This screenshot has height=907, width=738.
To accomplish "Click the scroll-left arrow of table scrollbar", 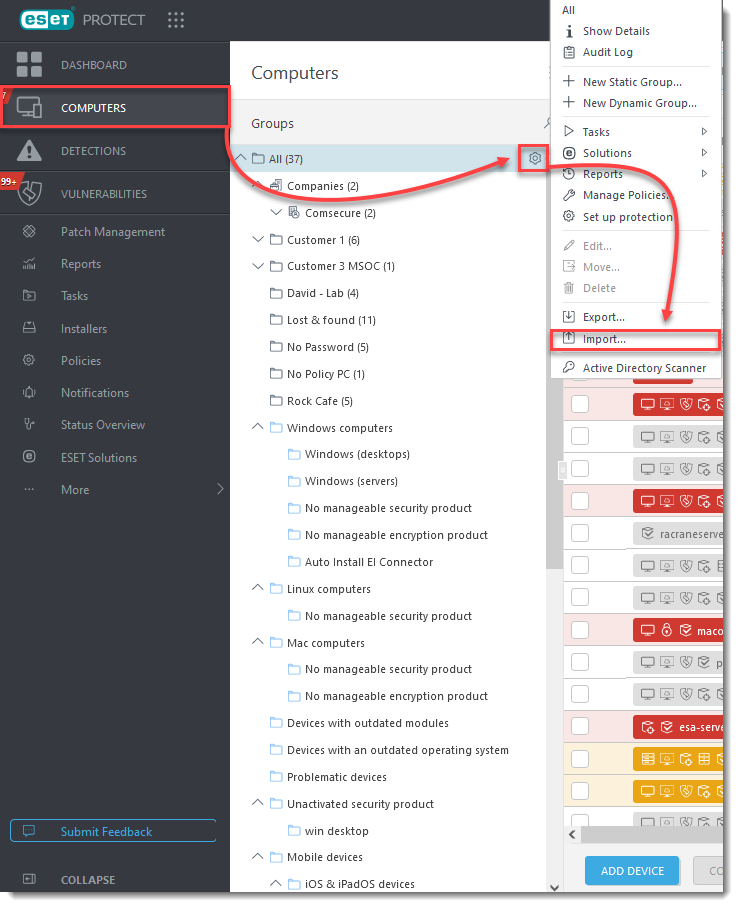I will [x=572, y=835].
